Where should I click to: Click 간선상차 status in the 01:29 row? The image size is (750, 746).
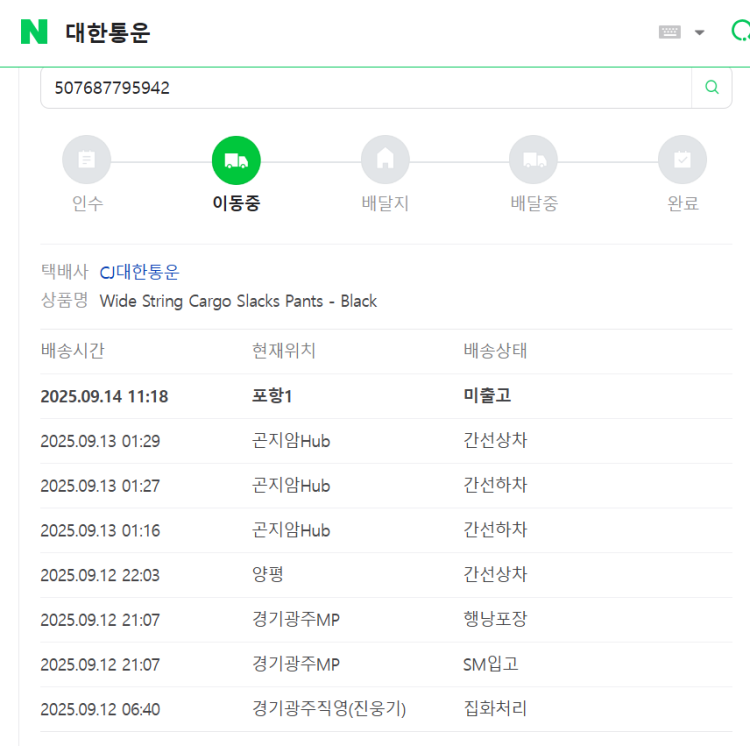pyautogui.click(x=495, y=440)
